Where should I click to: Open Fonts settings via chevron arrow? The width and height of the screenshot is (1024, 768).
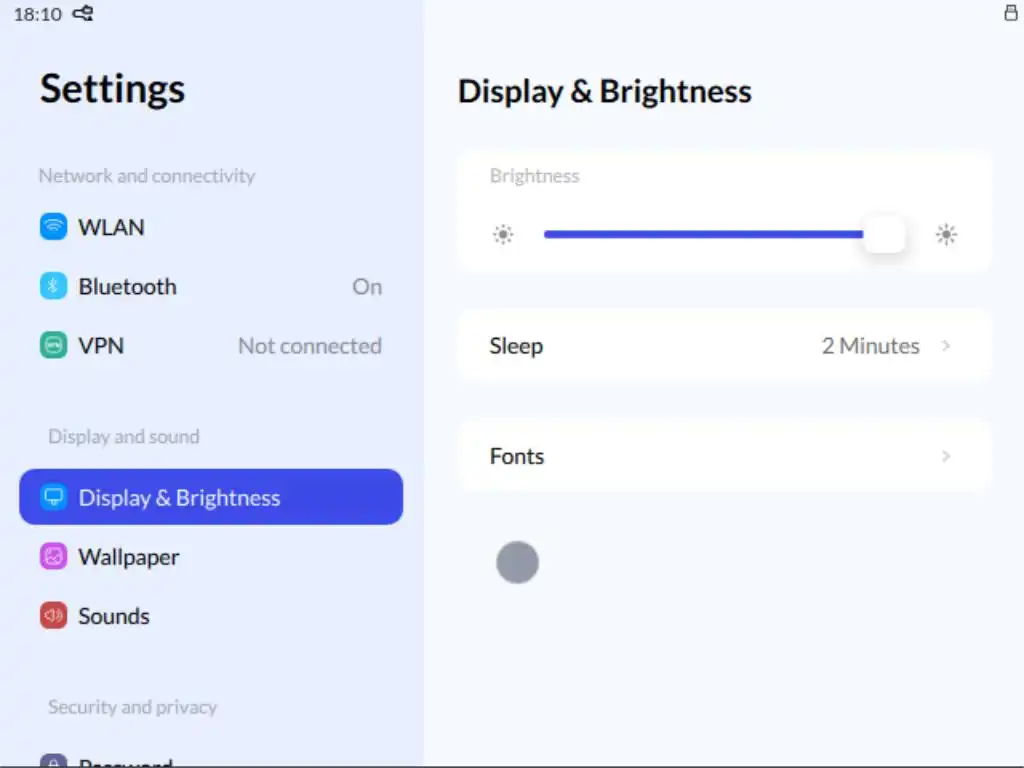point(946,456)
